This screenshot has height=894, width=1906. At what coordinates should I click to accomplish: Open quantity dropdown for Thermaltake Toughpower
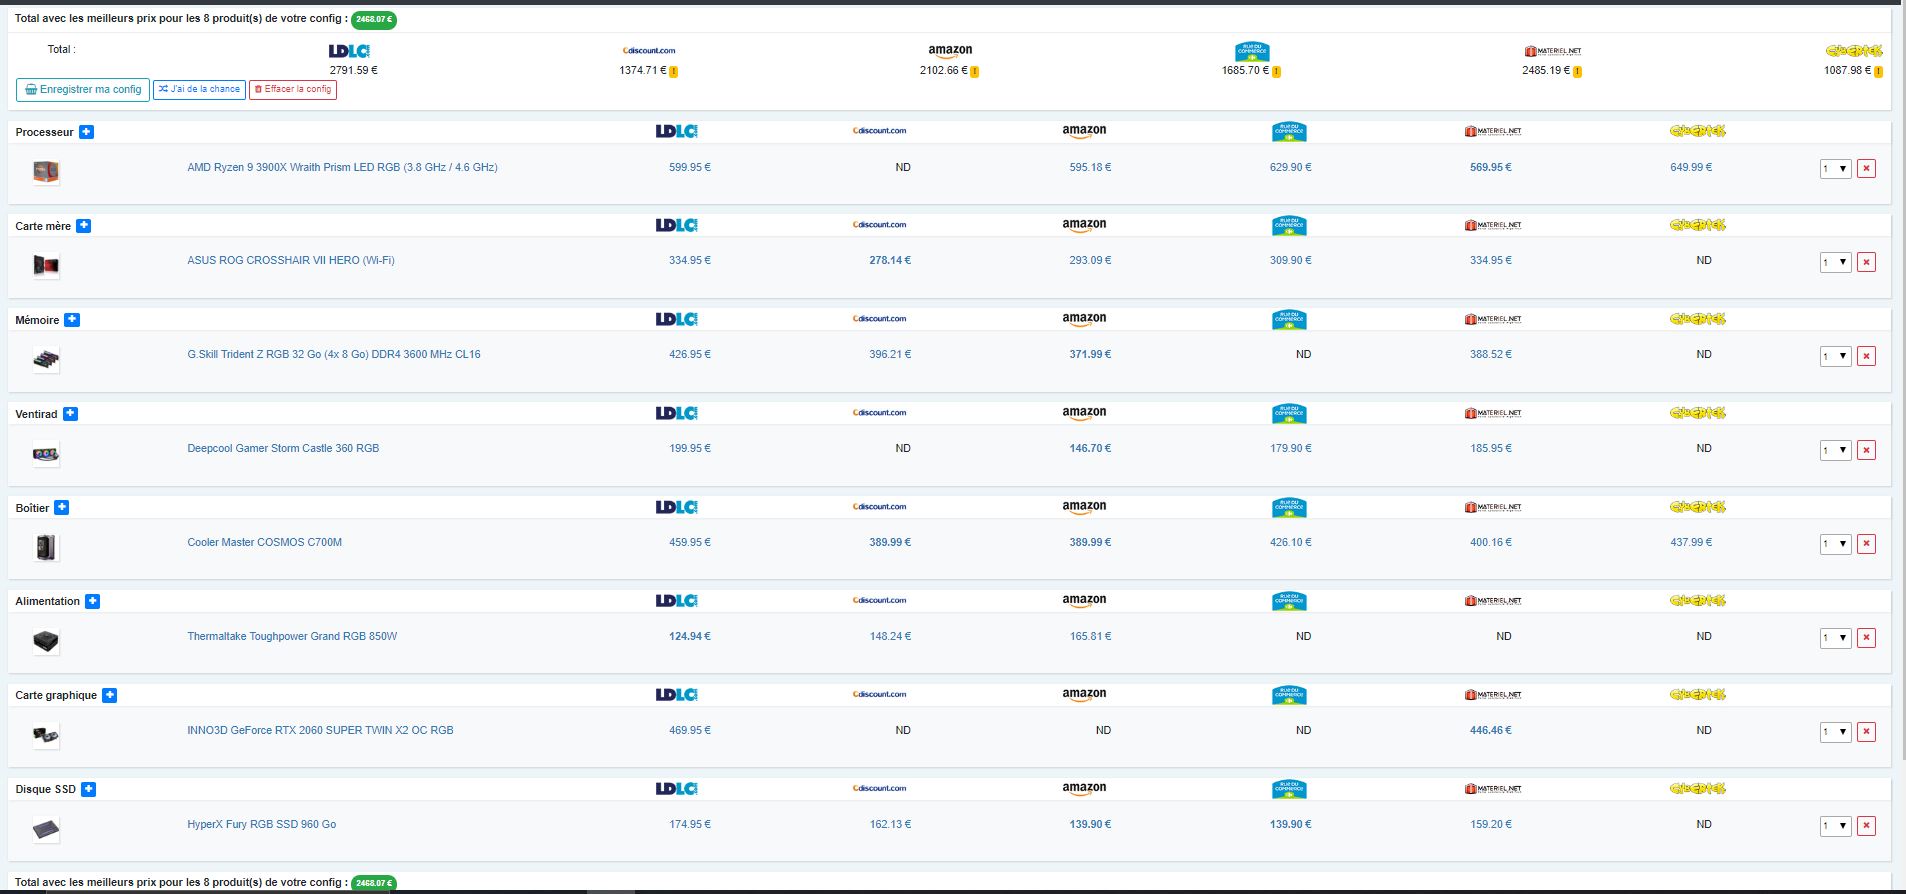1835,638
